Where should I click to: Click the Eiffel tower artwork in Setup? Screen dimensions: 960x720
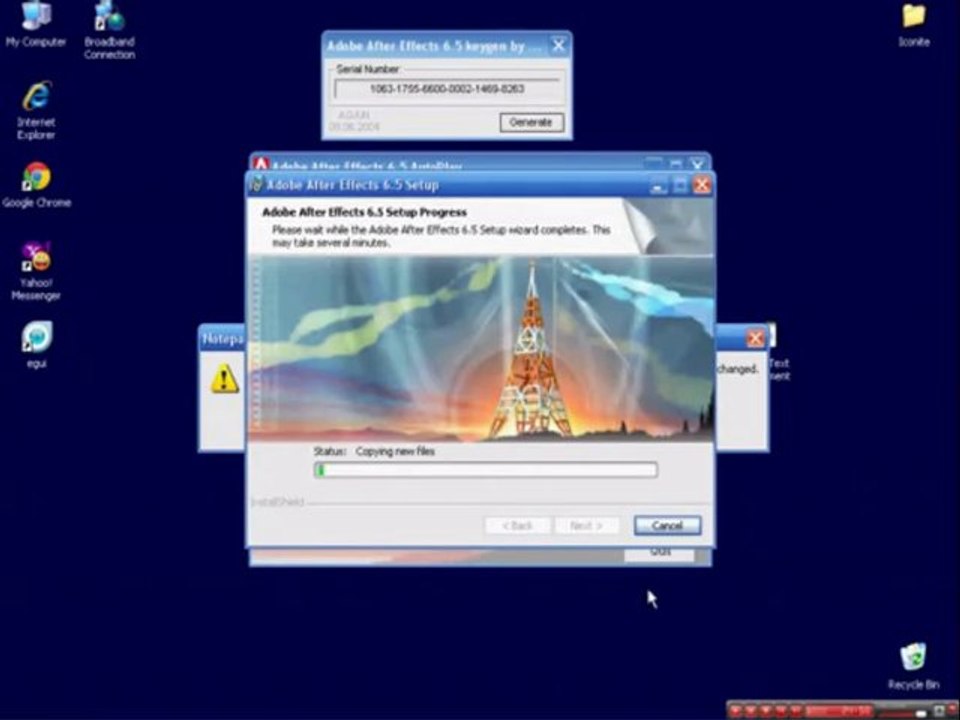click(531, 352)
